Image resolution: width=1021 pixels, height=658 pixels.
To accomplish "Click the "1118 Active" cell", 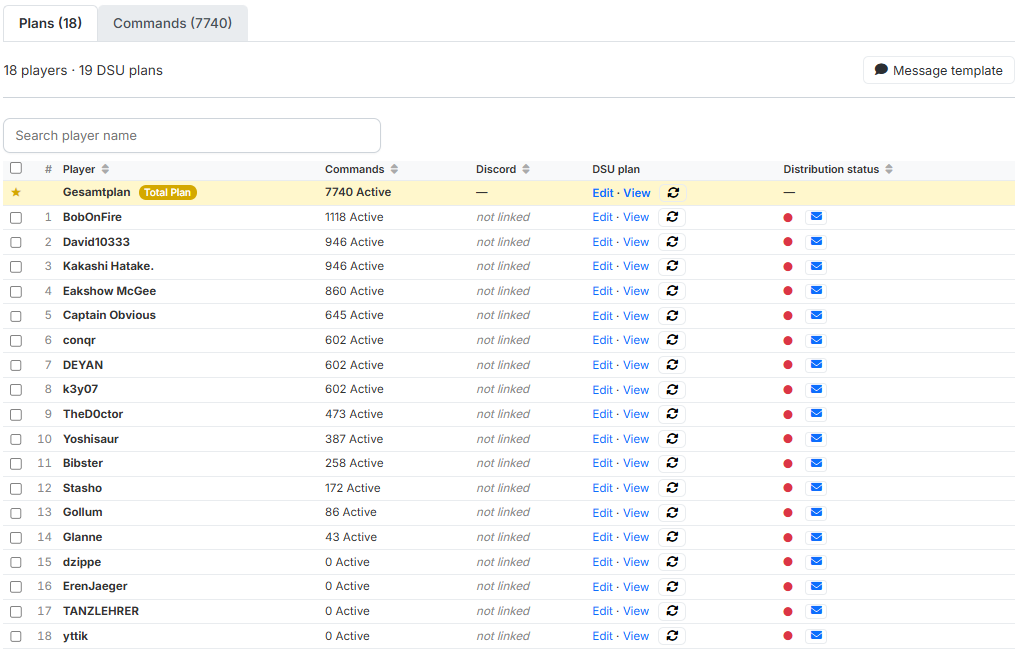I will 354,217.
